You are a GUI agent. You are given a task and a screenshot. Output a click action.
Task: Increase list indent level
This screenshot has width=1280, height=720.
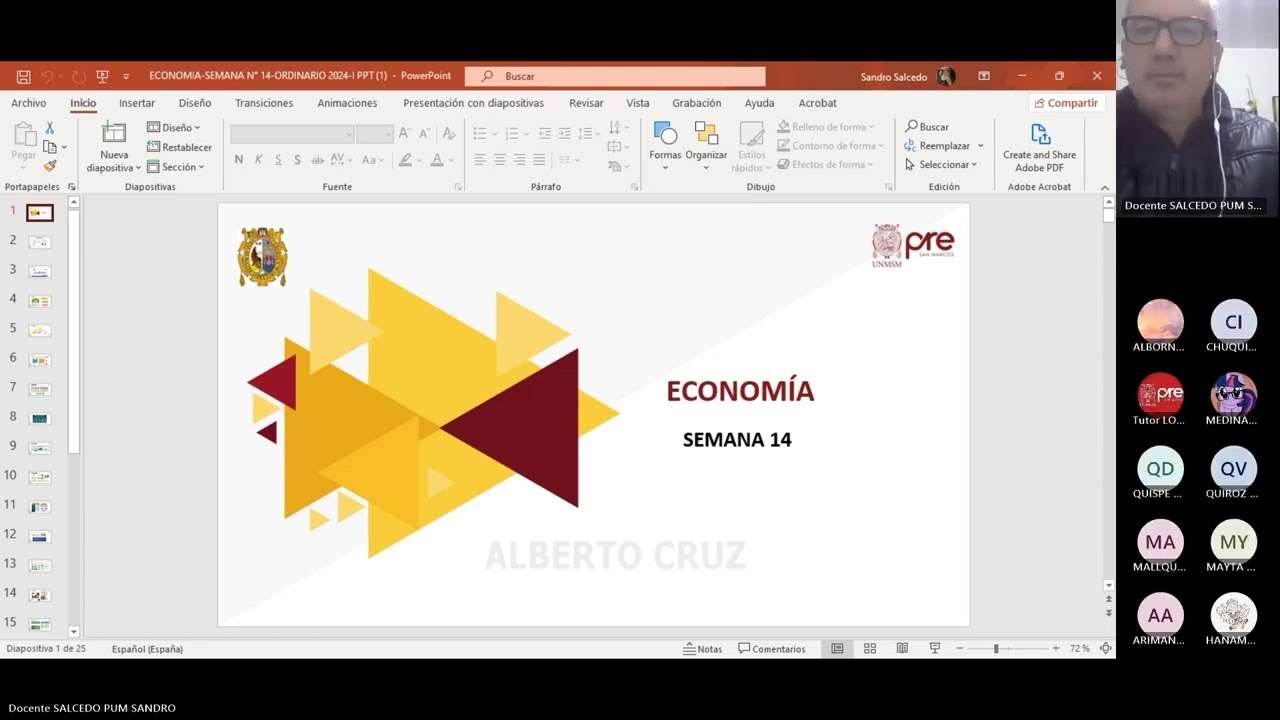coord(564,133)
